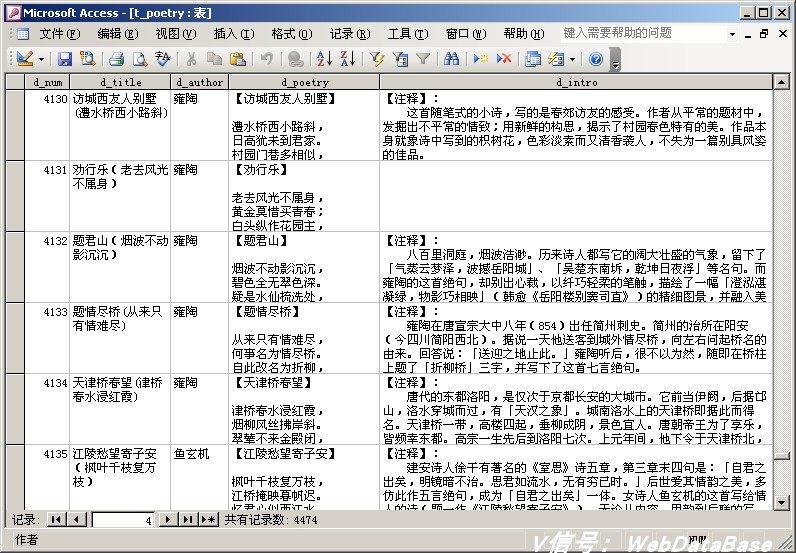Copy selection toolbar icon
This screenshot has height=553, width=796.
coord(215,59)
